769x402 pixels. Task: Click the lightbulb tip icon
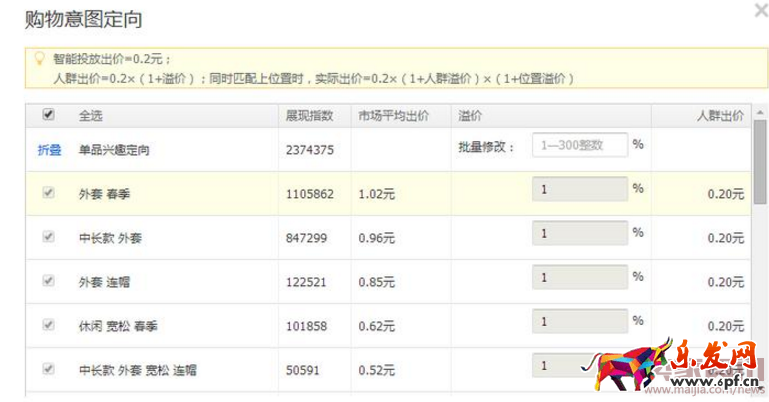(x=40, y=59)
